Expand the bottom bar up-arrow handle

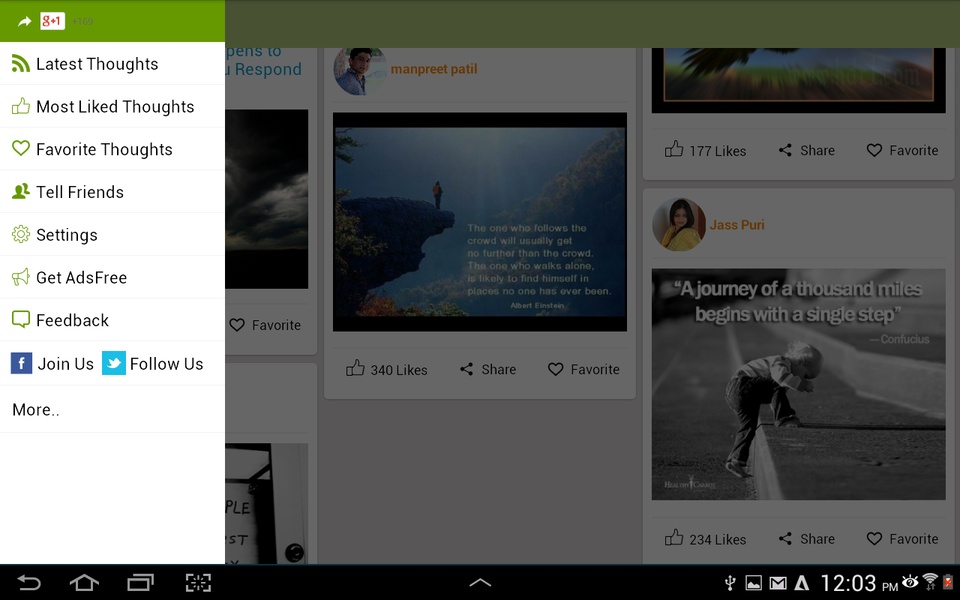480,582
